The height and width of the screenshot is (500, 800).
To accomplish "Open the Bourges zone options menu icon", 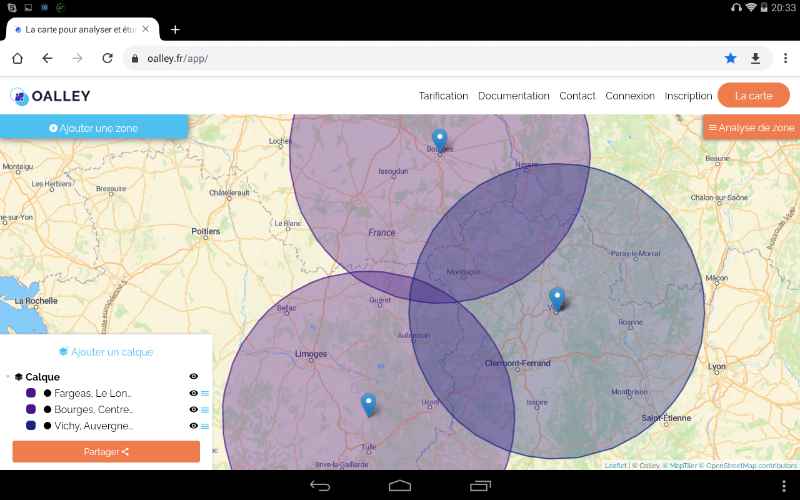I will click(x=205, y=410).
